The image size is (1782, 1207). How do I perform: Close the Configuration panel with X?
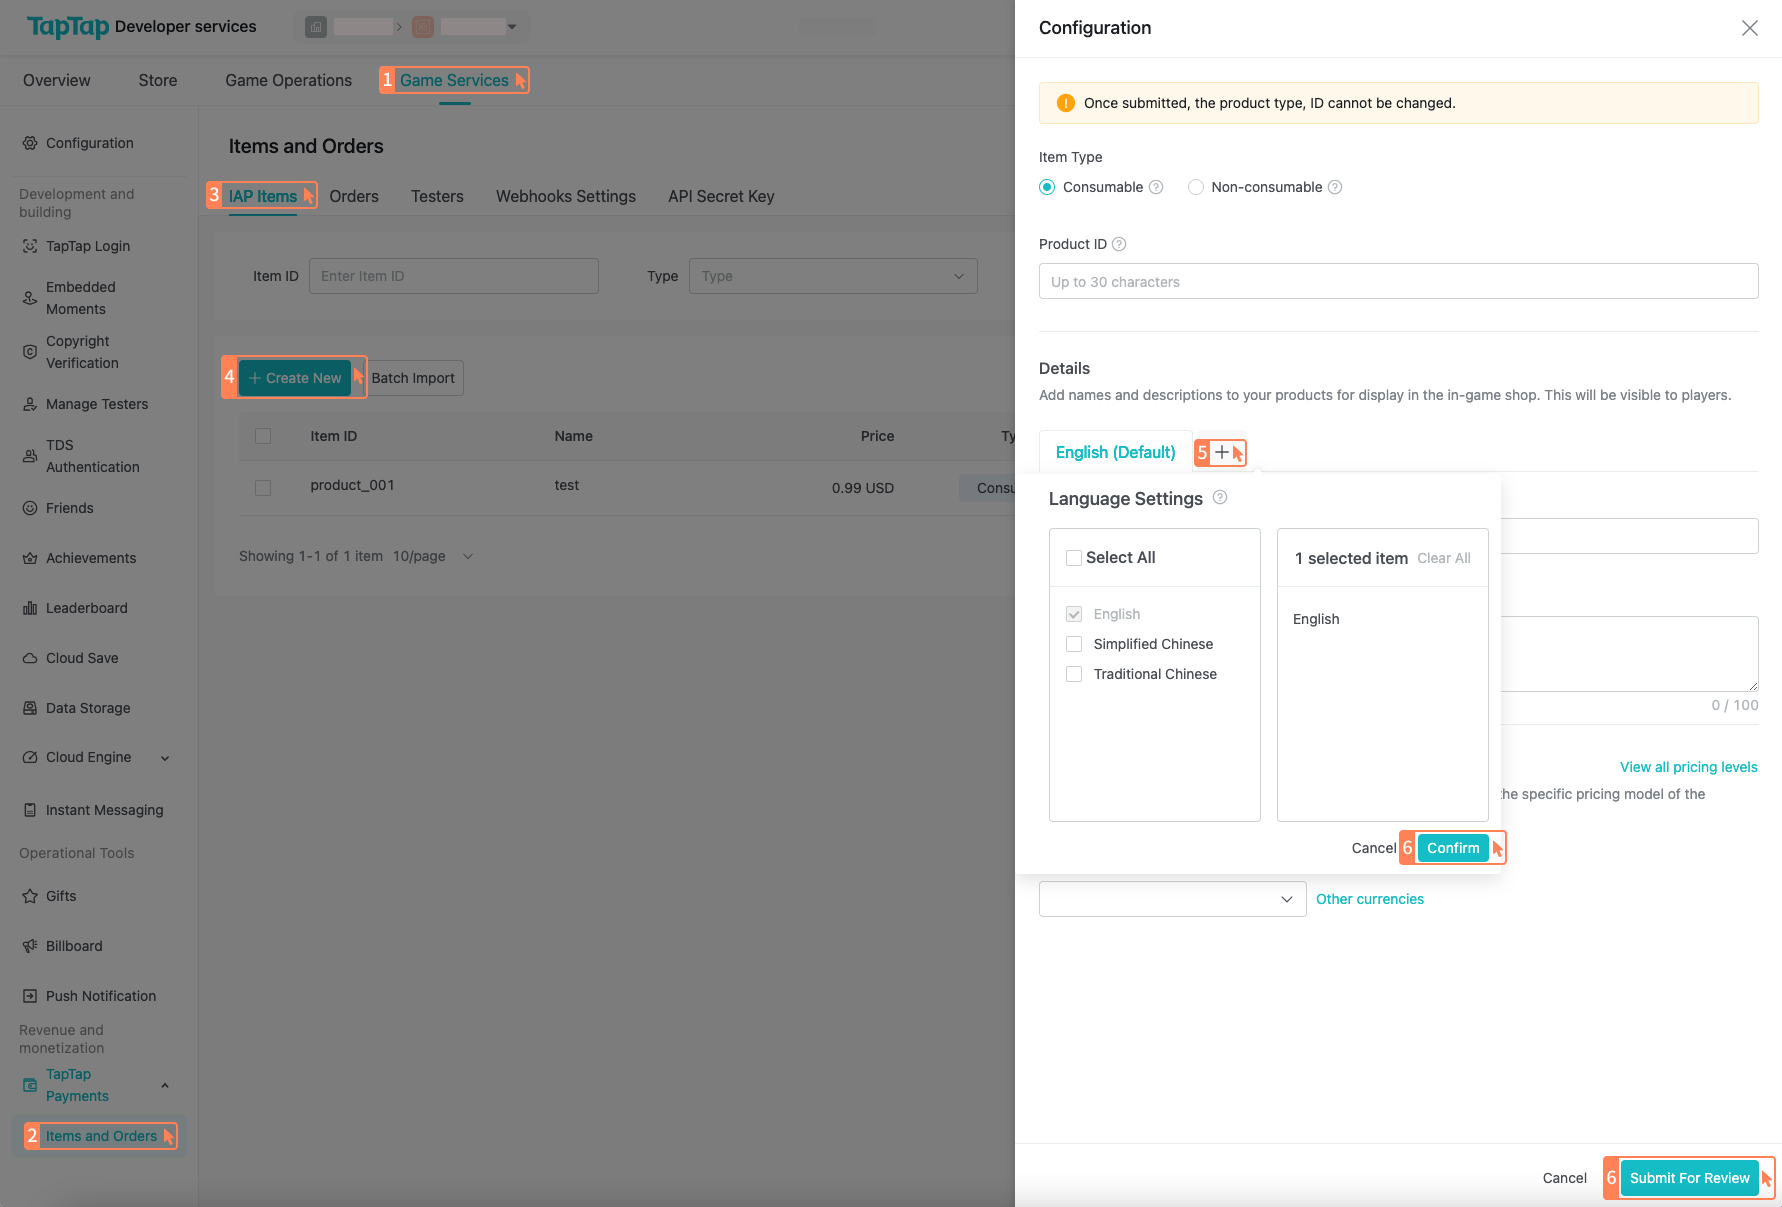[1750, 28]
